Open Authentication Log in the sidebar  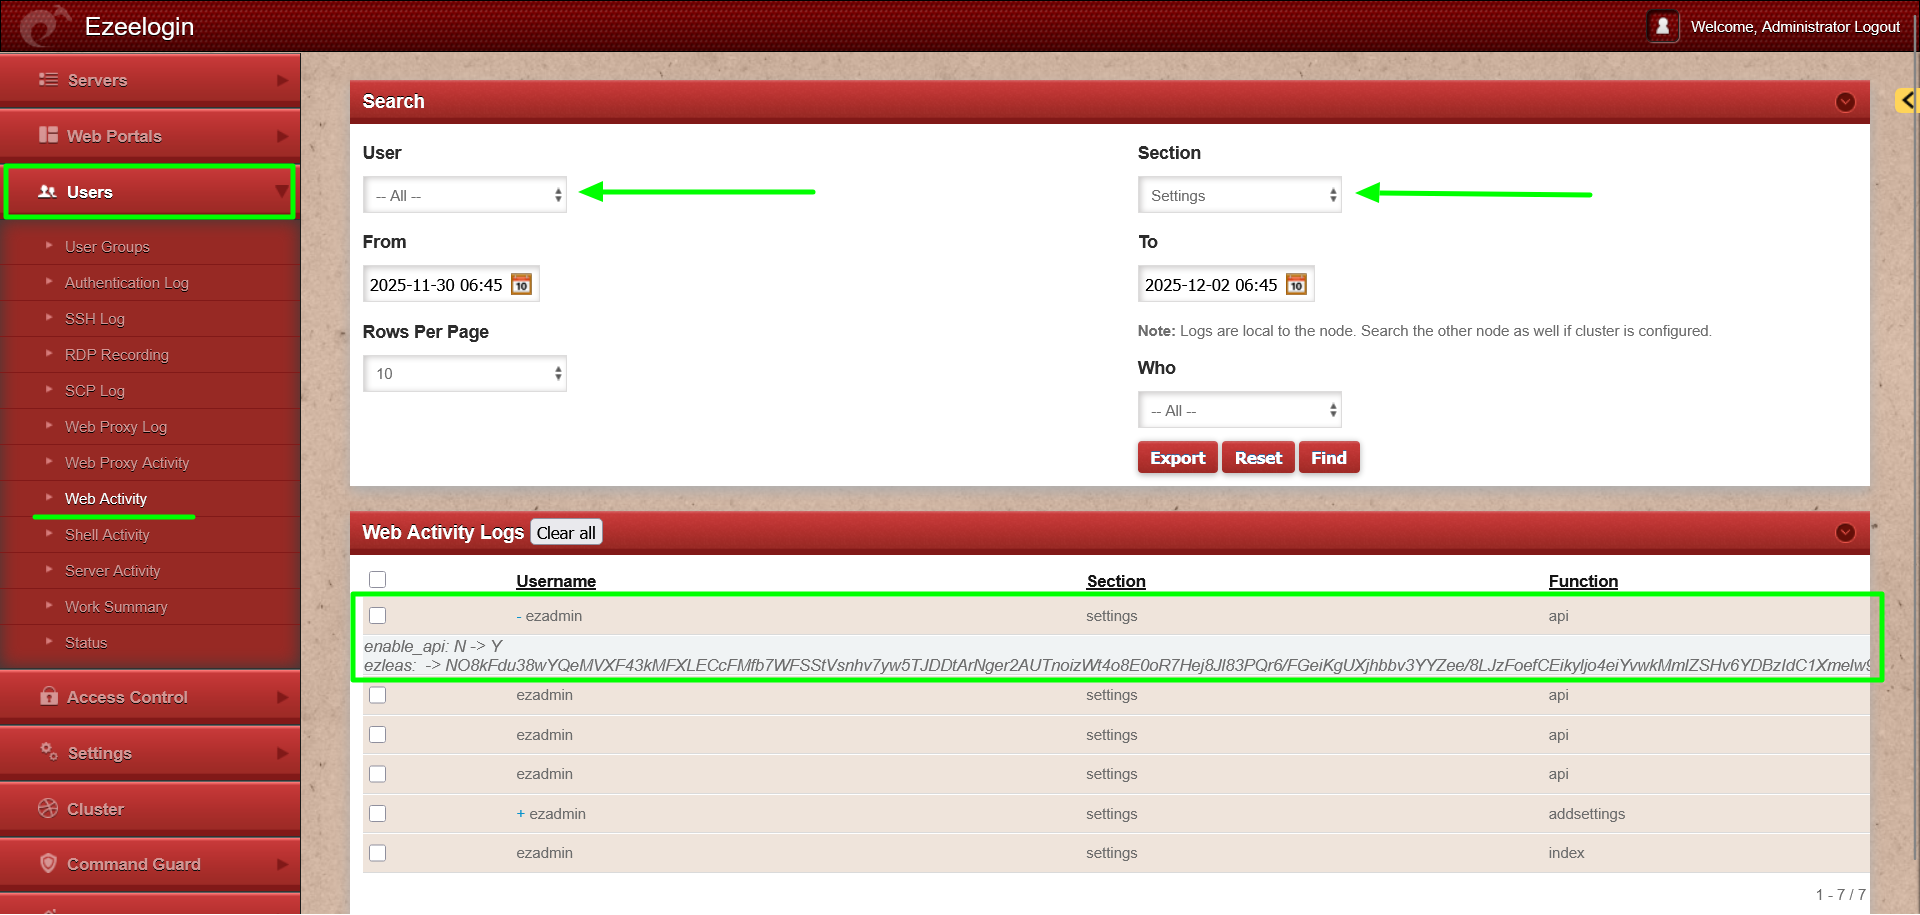(126, 283)
